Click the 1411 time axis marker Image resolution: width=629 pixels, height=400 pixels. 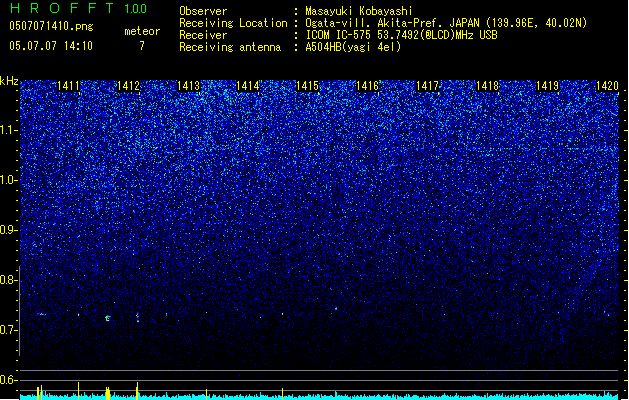pyautogui.click(x=69, y=86)
